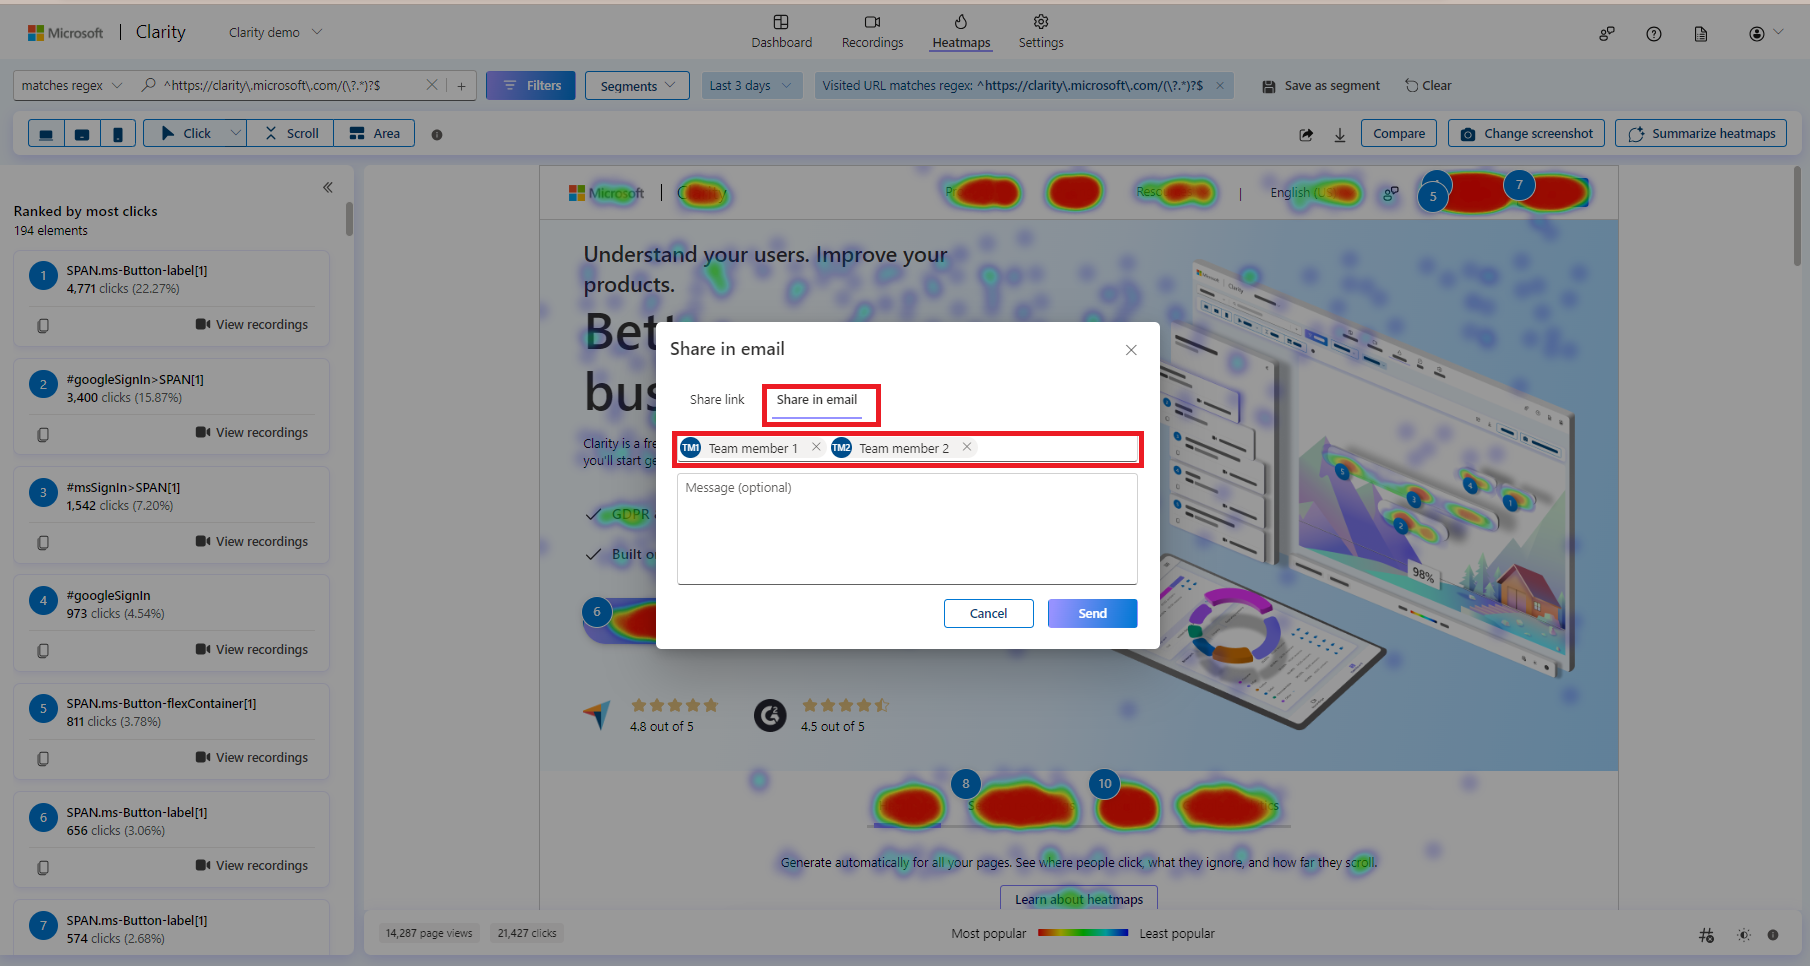Click the info icon beside the Area button
The width and height of the screenshot is (1810, 966).
(437, 135)
